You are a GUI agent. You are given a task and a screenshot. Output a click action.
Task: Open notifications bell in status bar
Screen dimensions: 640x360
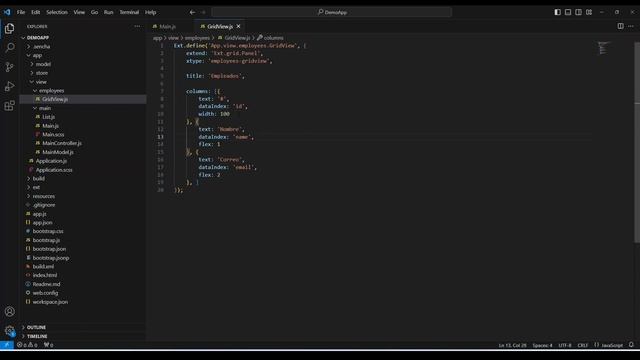click(x=631, y=345)
